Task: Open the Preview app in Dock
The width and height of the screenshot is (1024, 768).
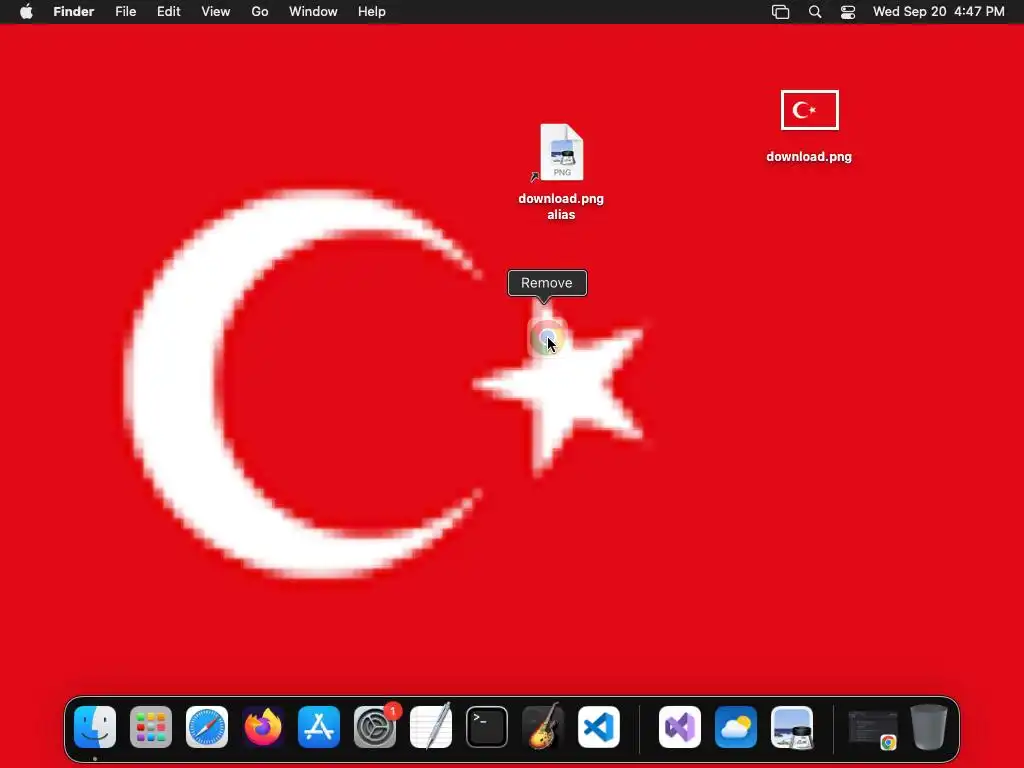Action: click(x=792, y=727)
